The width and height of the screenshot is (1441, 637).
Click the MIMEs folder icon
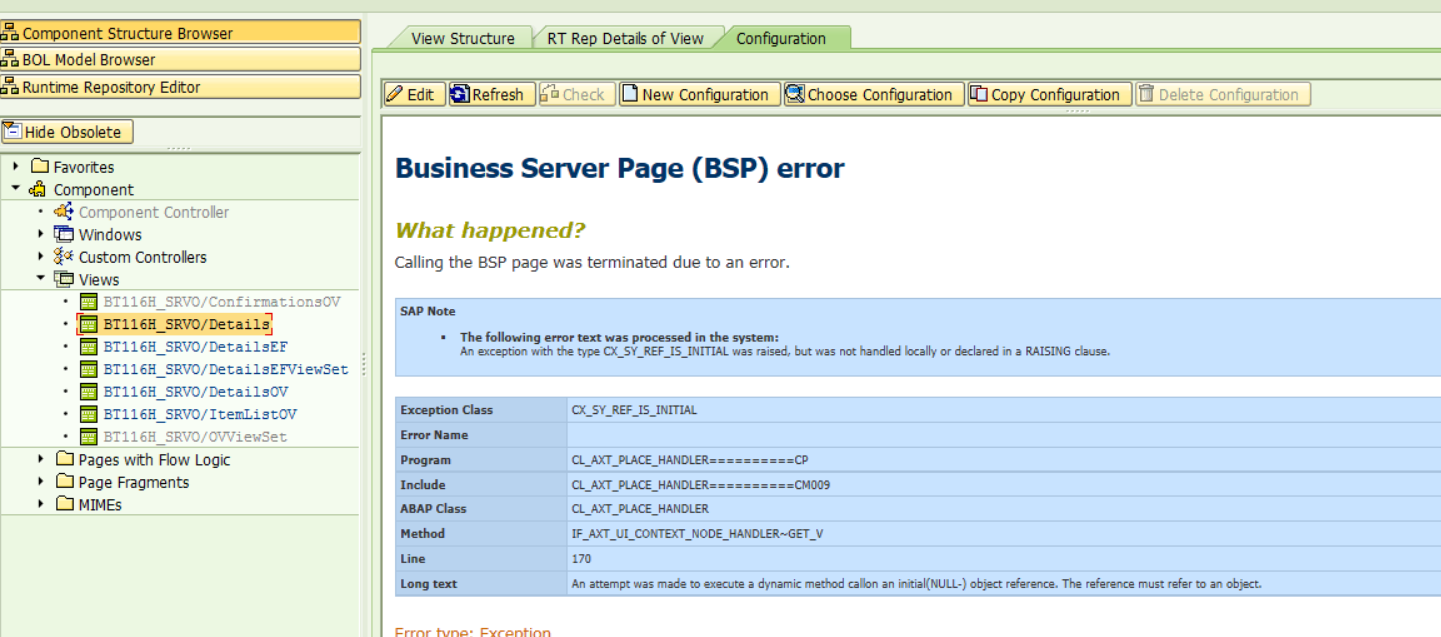tap(65, 504)
